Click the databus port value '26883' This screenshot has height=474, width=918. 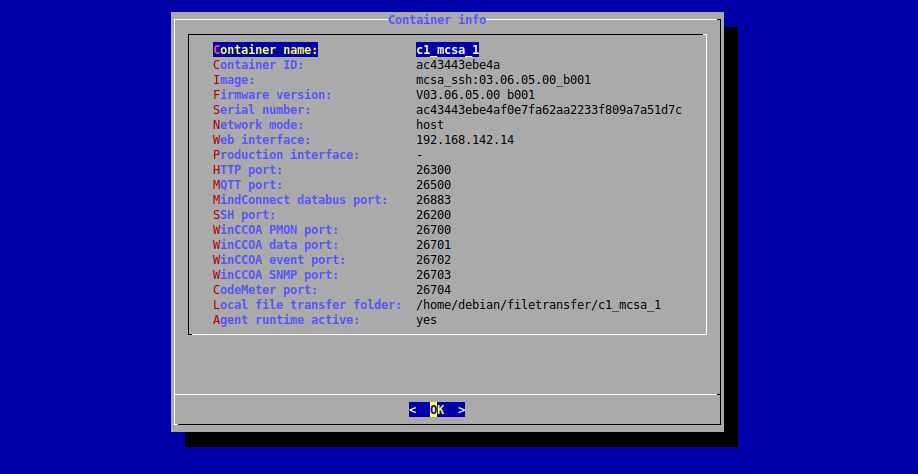click(433, 200)
